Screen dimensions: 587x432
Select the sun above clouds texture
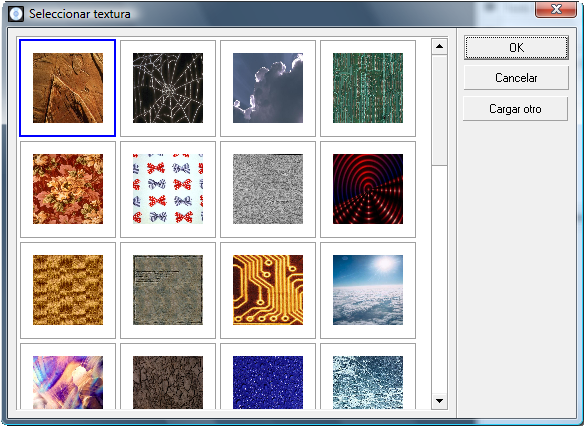(x=368, y=290)
